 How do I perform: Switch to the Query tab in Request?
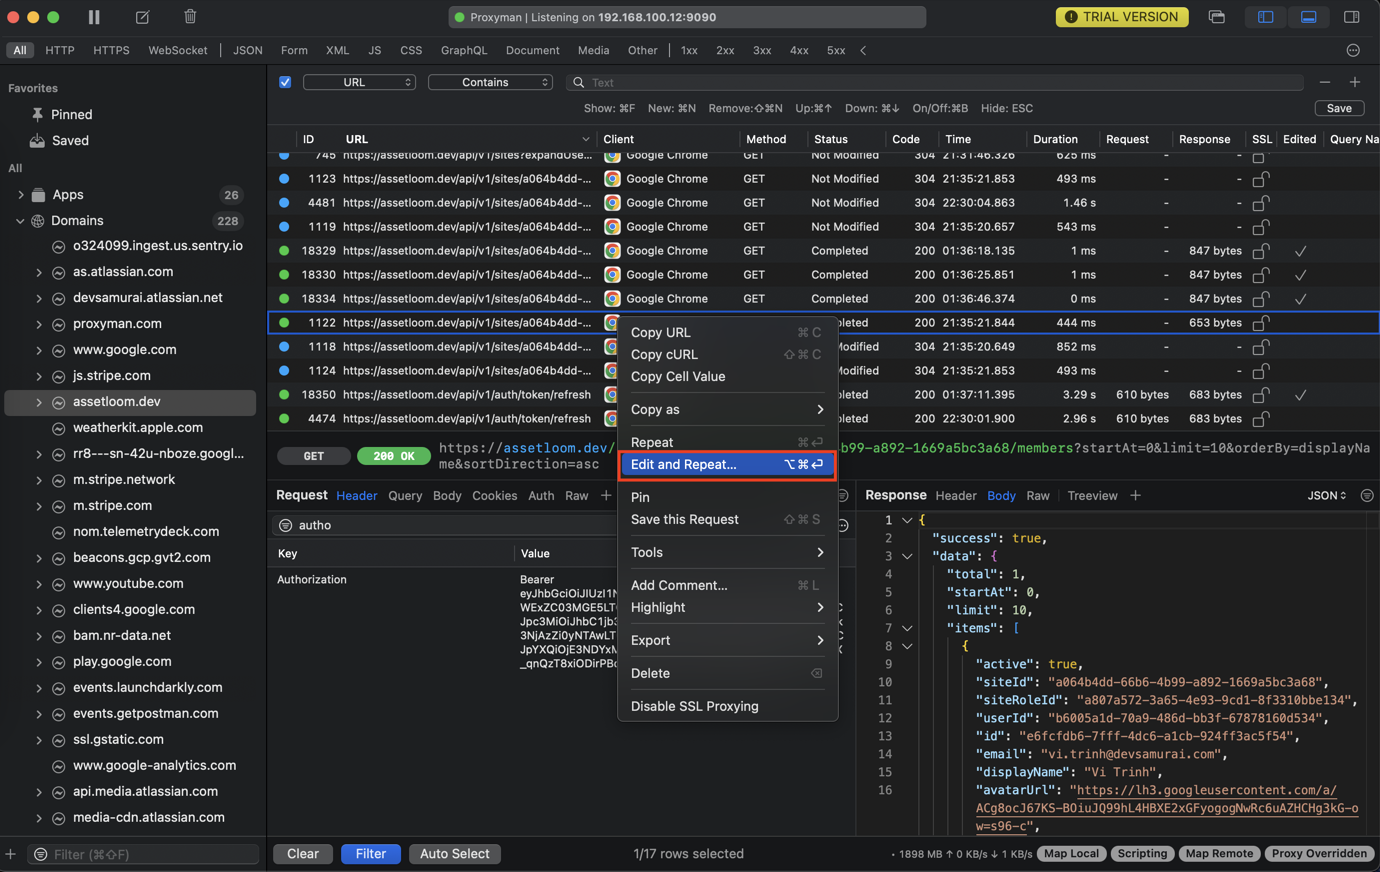[405, 496]
